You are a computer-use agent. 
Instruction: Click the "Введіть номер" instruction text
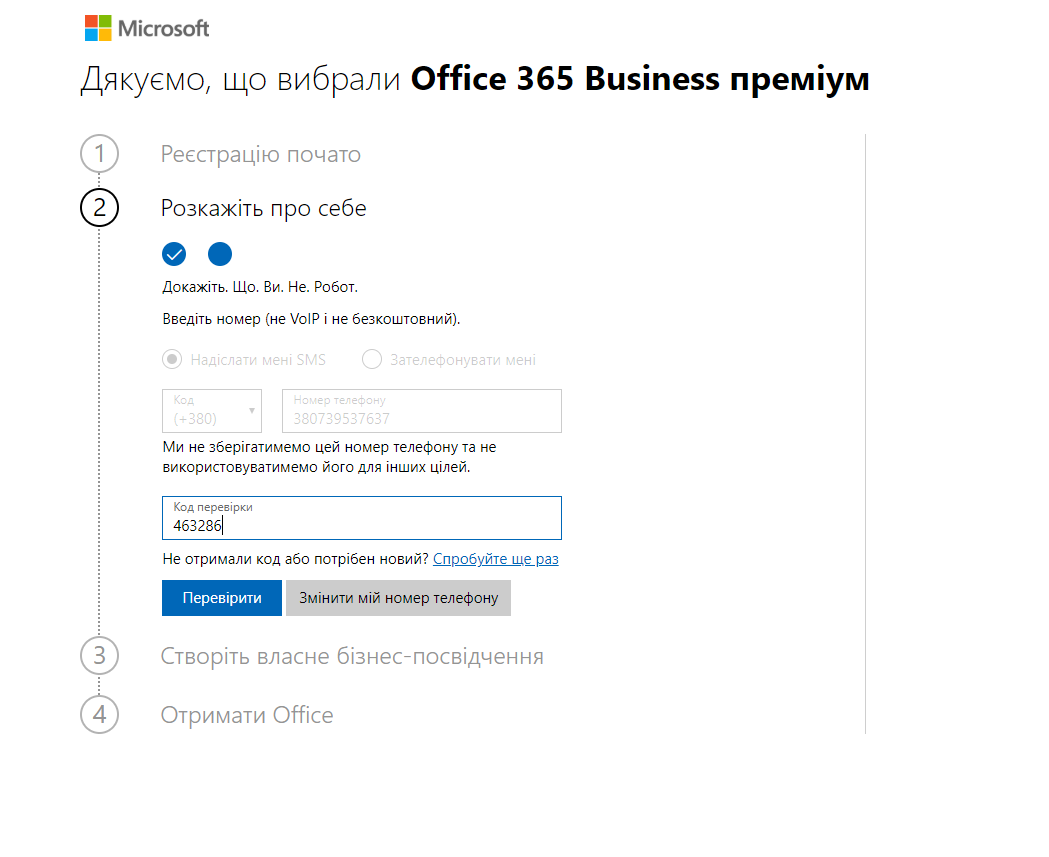click(x=312, y=319)
